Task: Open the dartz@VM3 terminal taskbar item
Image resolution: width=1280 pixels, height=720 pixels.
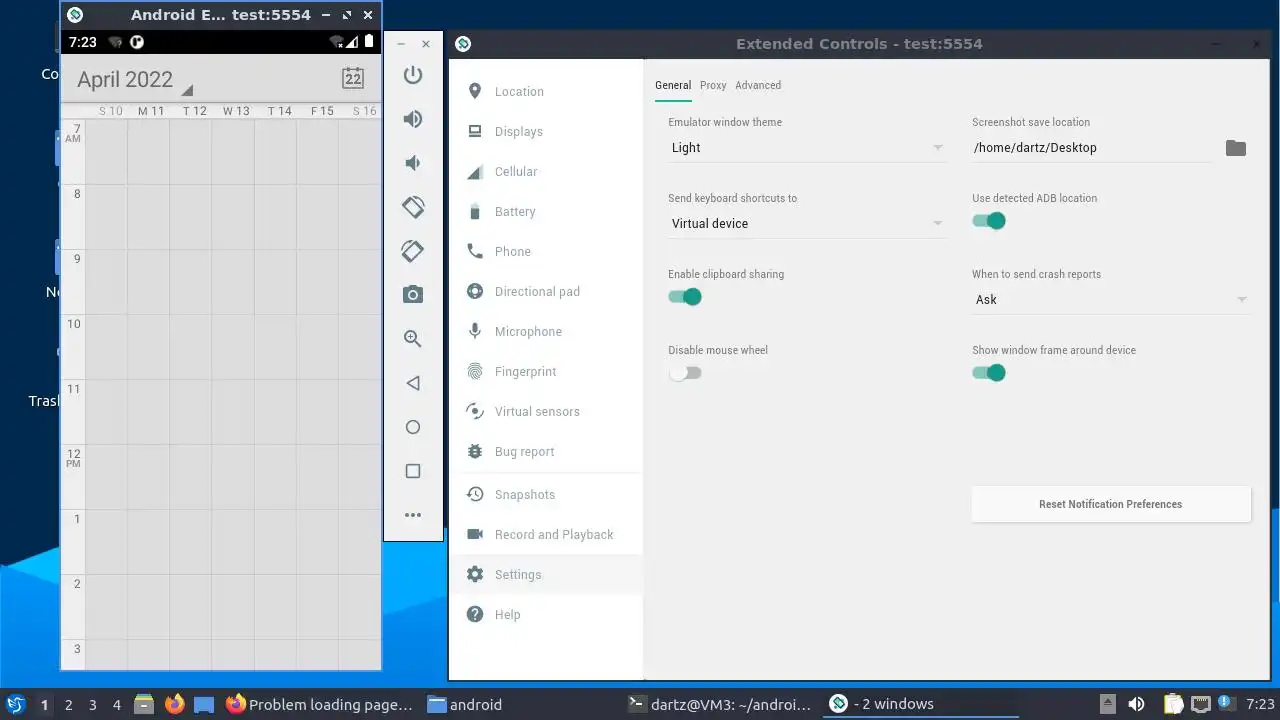Action: pyautogui.click(x=720, y=704)
